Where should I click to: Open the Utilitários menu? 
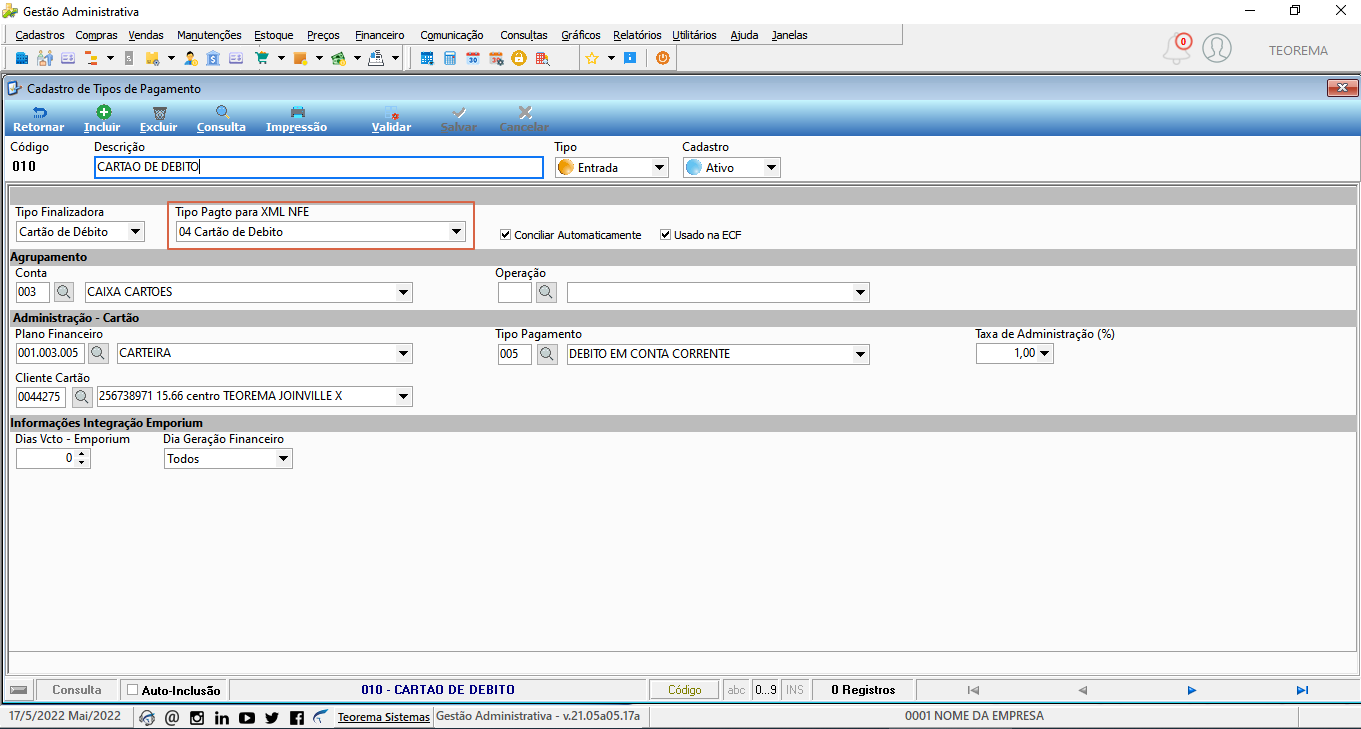(694, 35)
